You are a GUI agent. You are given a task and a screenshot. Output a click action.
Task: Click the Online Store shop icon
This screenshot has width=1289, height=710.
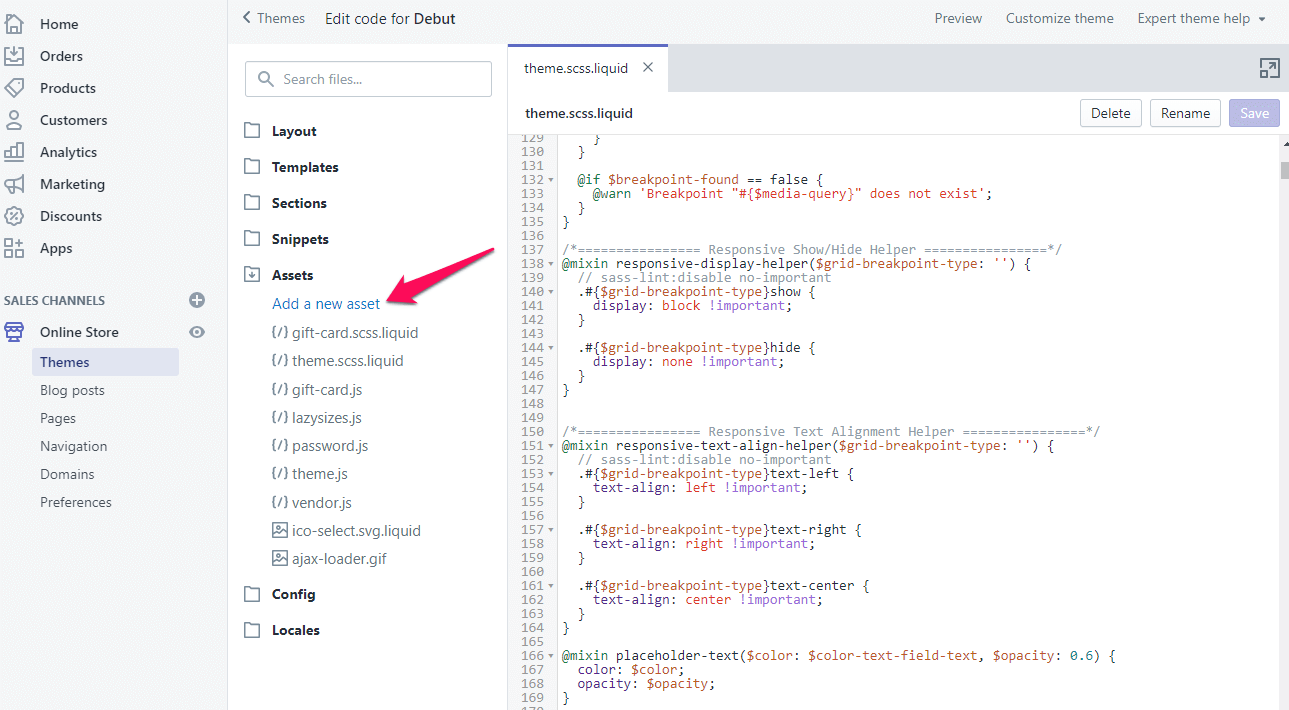pos(14,332)
